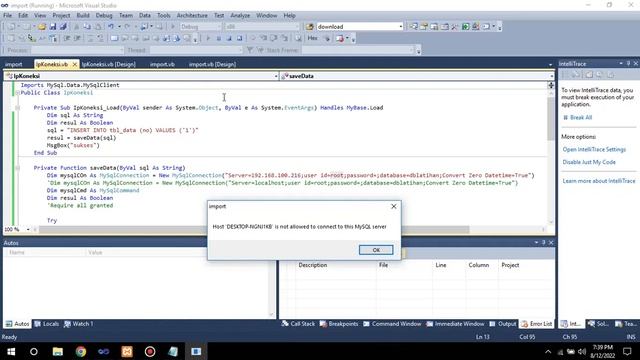The height and width of the screenshot is (360, 640).
Task: Open the Windows Start menu
Action: point(11,351)
